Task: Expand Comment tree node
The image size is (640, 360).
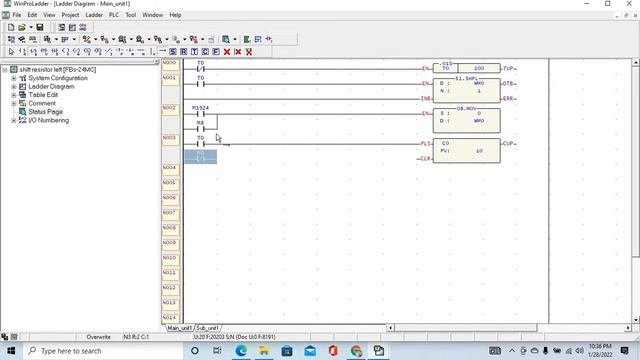Action: coord(14,104)
